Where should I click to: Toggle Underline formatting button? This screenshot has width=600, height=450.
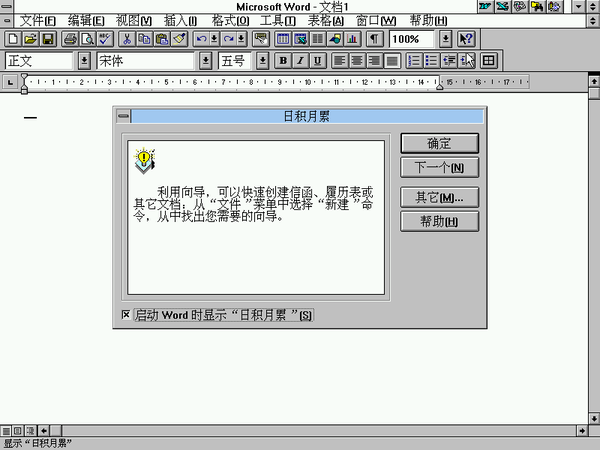(x=318, y=61)
